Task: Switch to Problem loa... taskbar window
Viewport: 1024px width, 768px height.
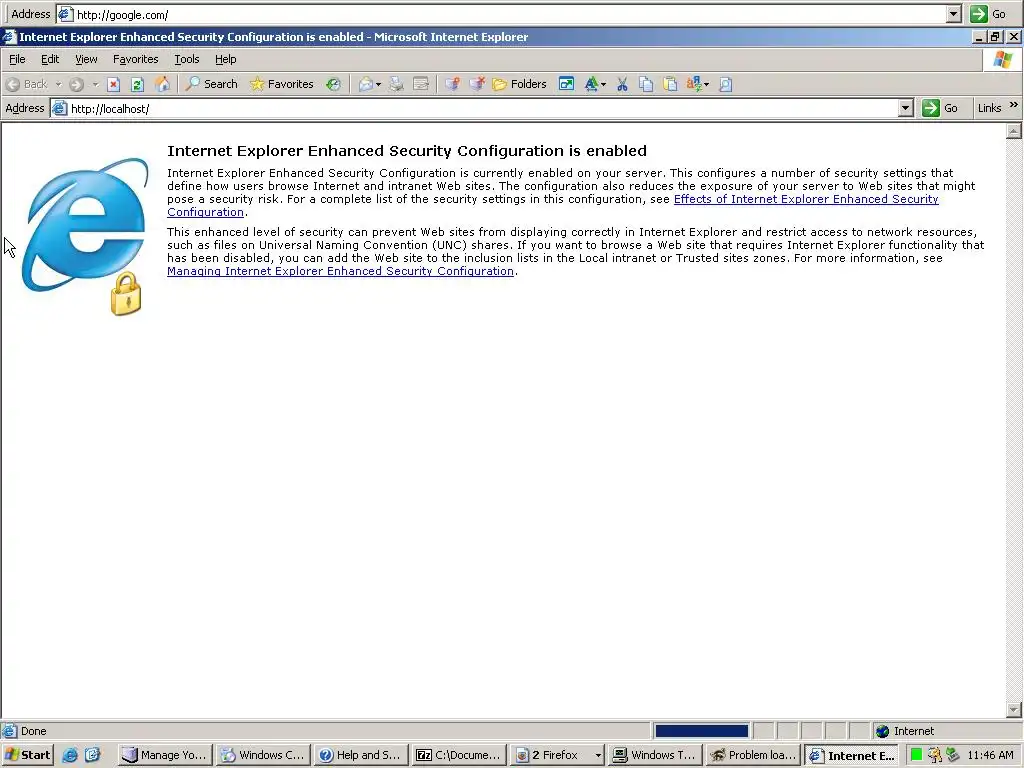Action: (x=753, y=755)
